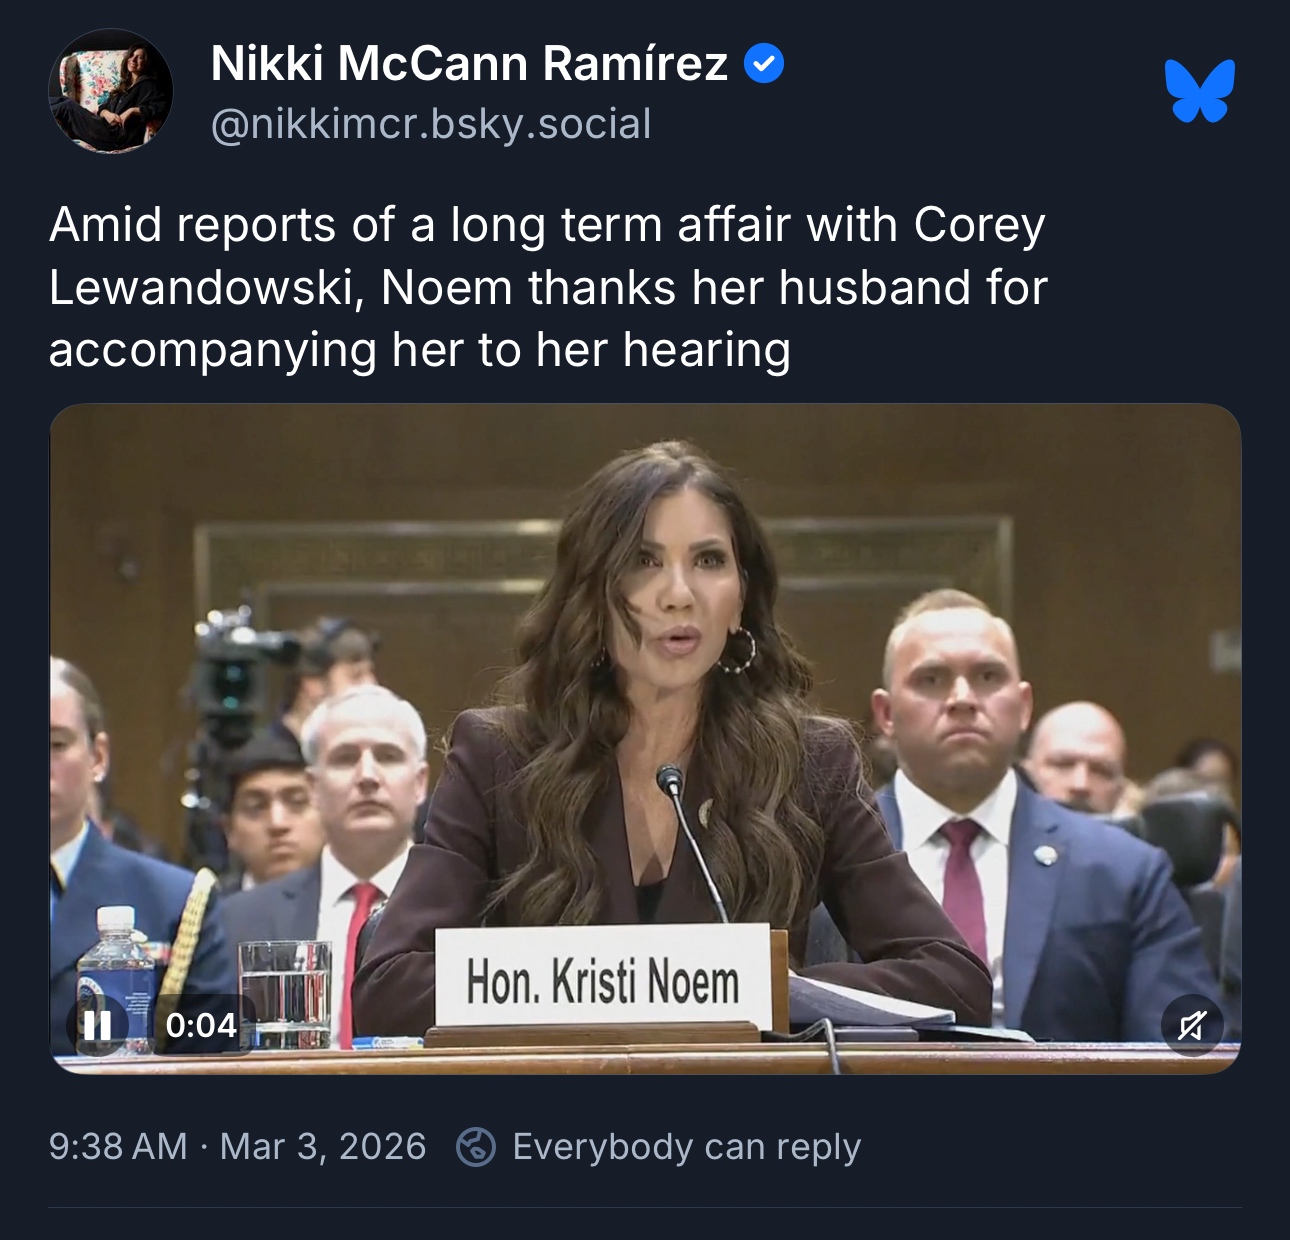Pause the playing video
This screenshot has width=1290, height=1240.
[97, 1025]
